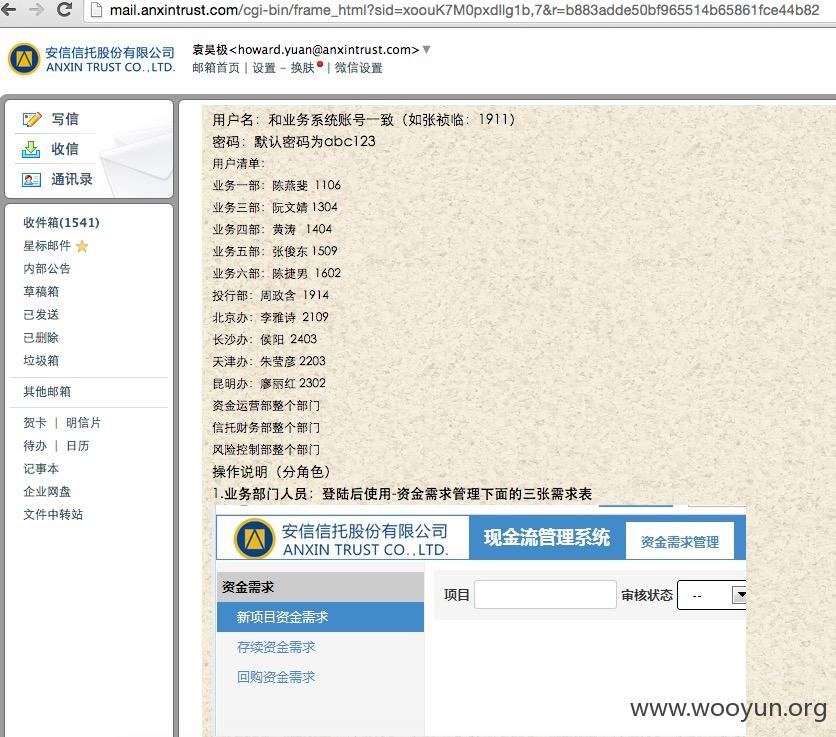This screenshot has width=836, height=737.
Task: Open 星标邮件 folder
Action: 47,246
